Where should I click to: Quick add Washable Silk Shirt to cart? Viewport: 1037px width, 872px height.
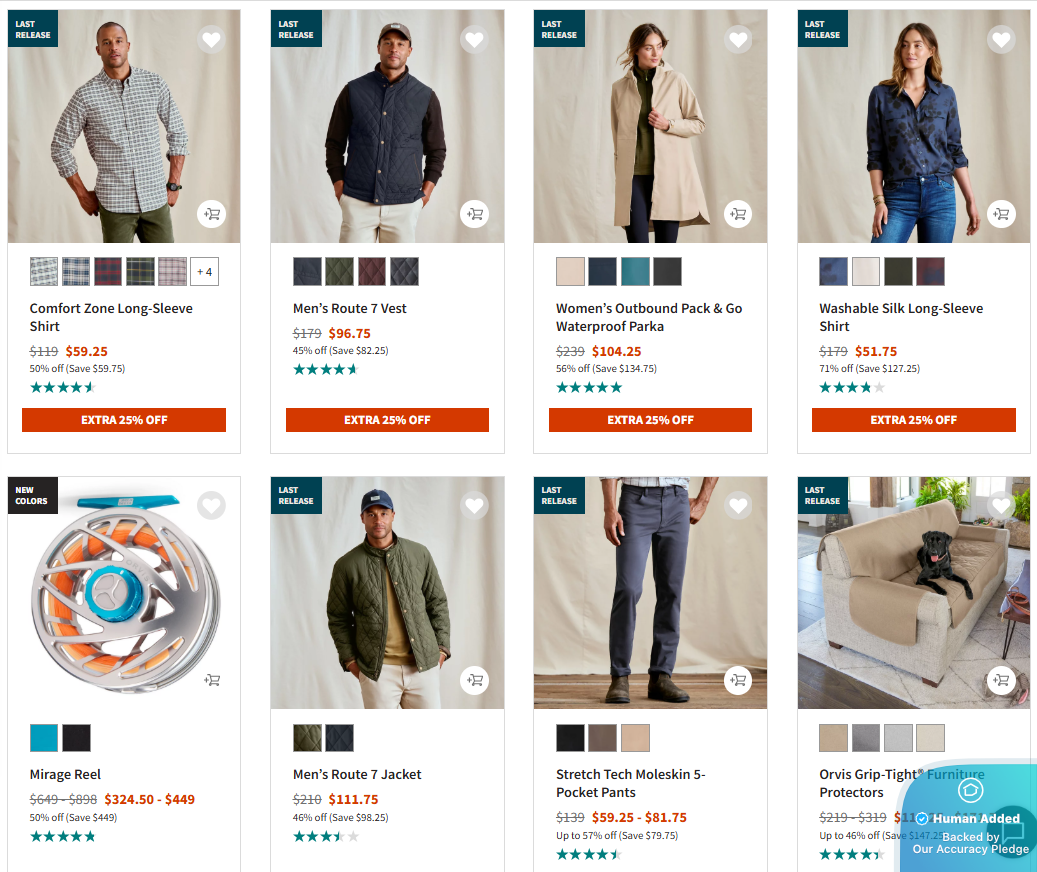(x=1001, y=213)
